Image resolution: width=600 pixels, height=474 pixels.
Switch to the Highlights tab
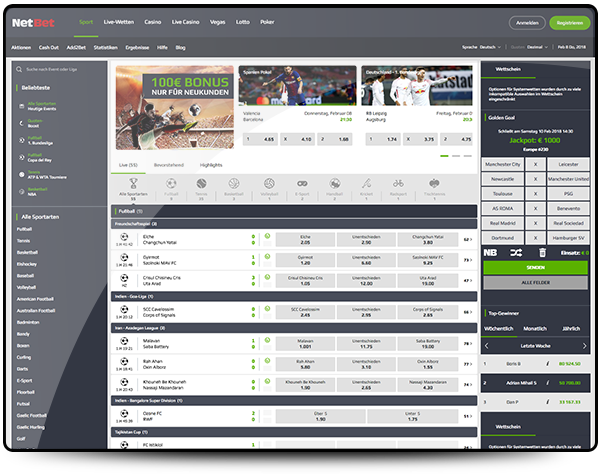click(x=211, y=165)
